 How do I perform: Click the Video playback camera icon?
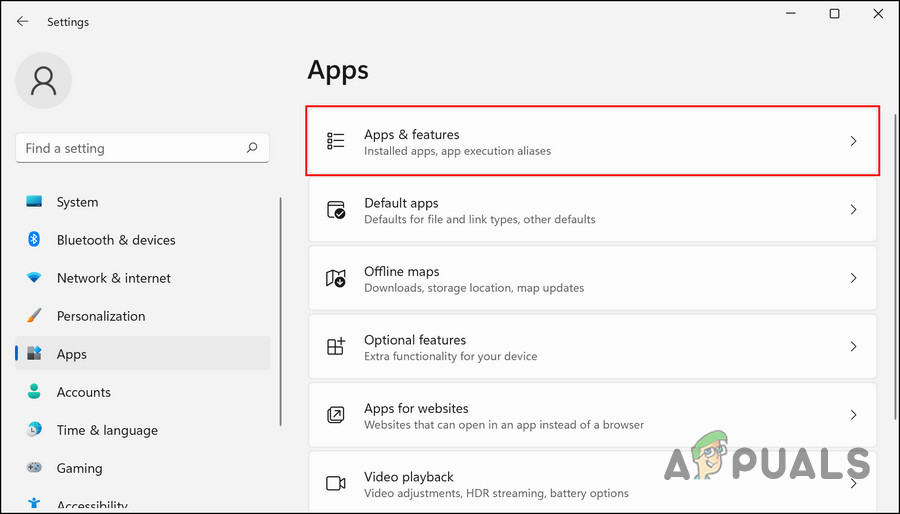pyautogui.click(x=336, y=484)
